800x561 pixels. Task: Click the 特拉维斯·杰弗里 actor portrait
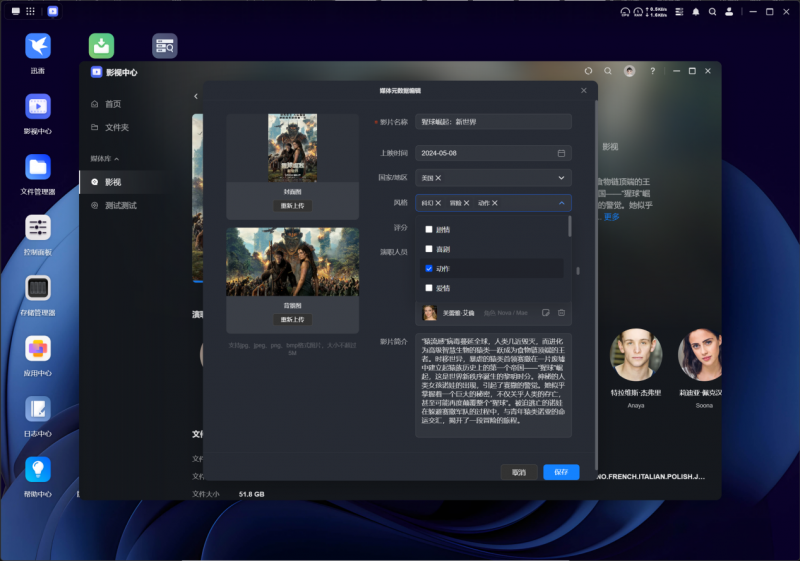click(636, 355)
